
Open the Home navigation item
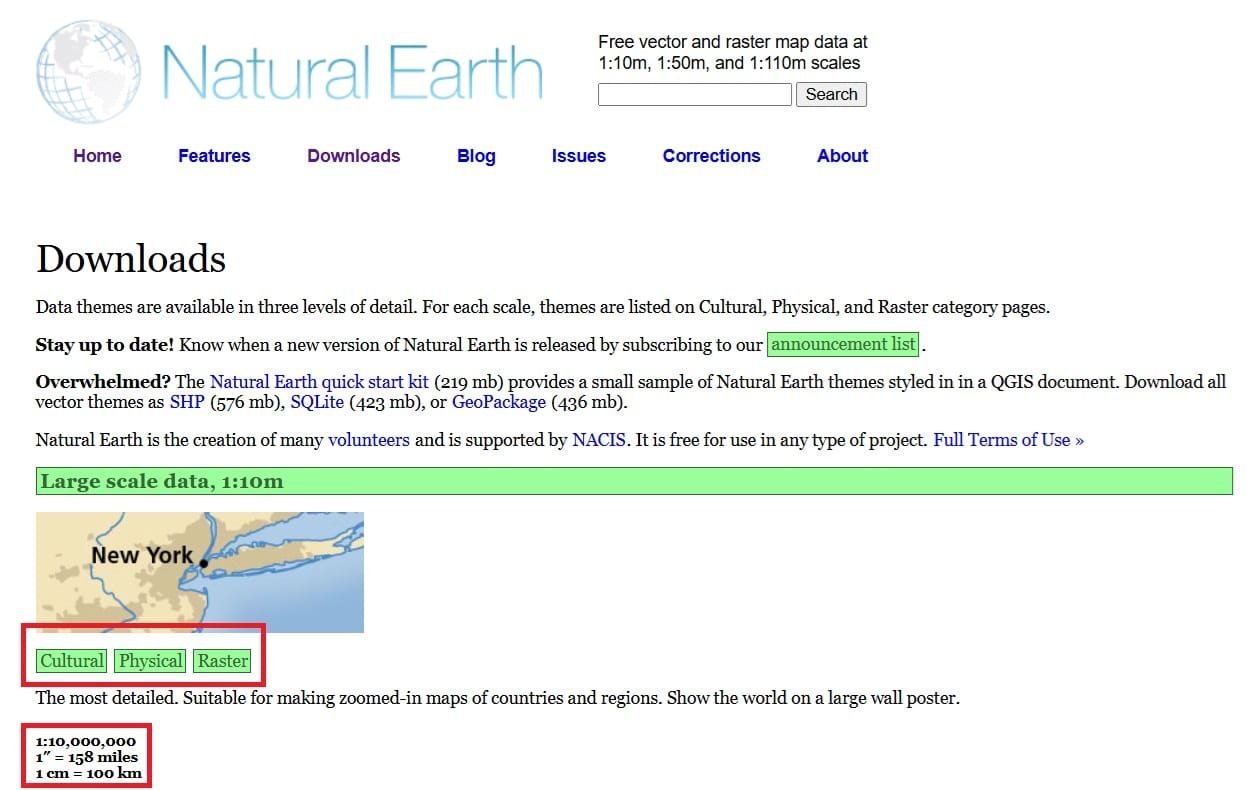tap(97, 156)
